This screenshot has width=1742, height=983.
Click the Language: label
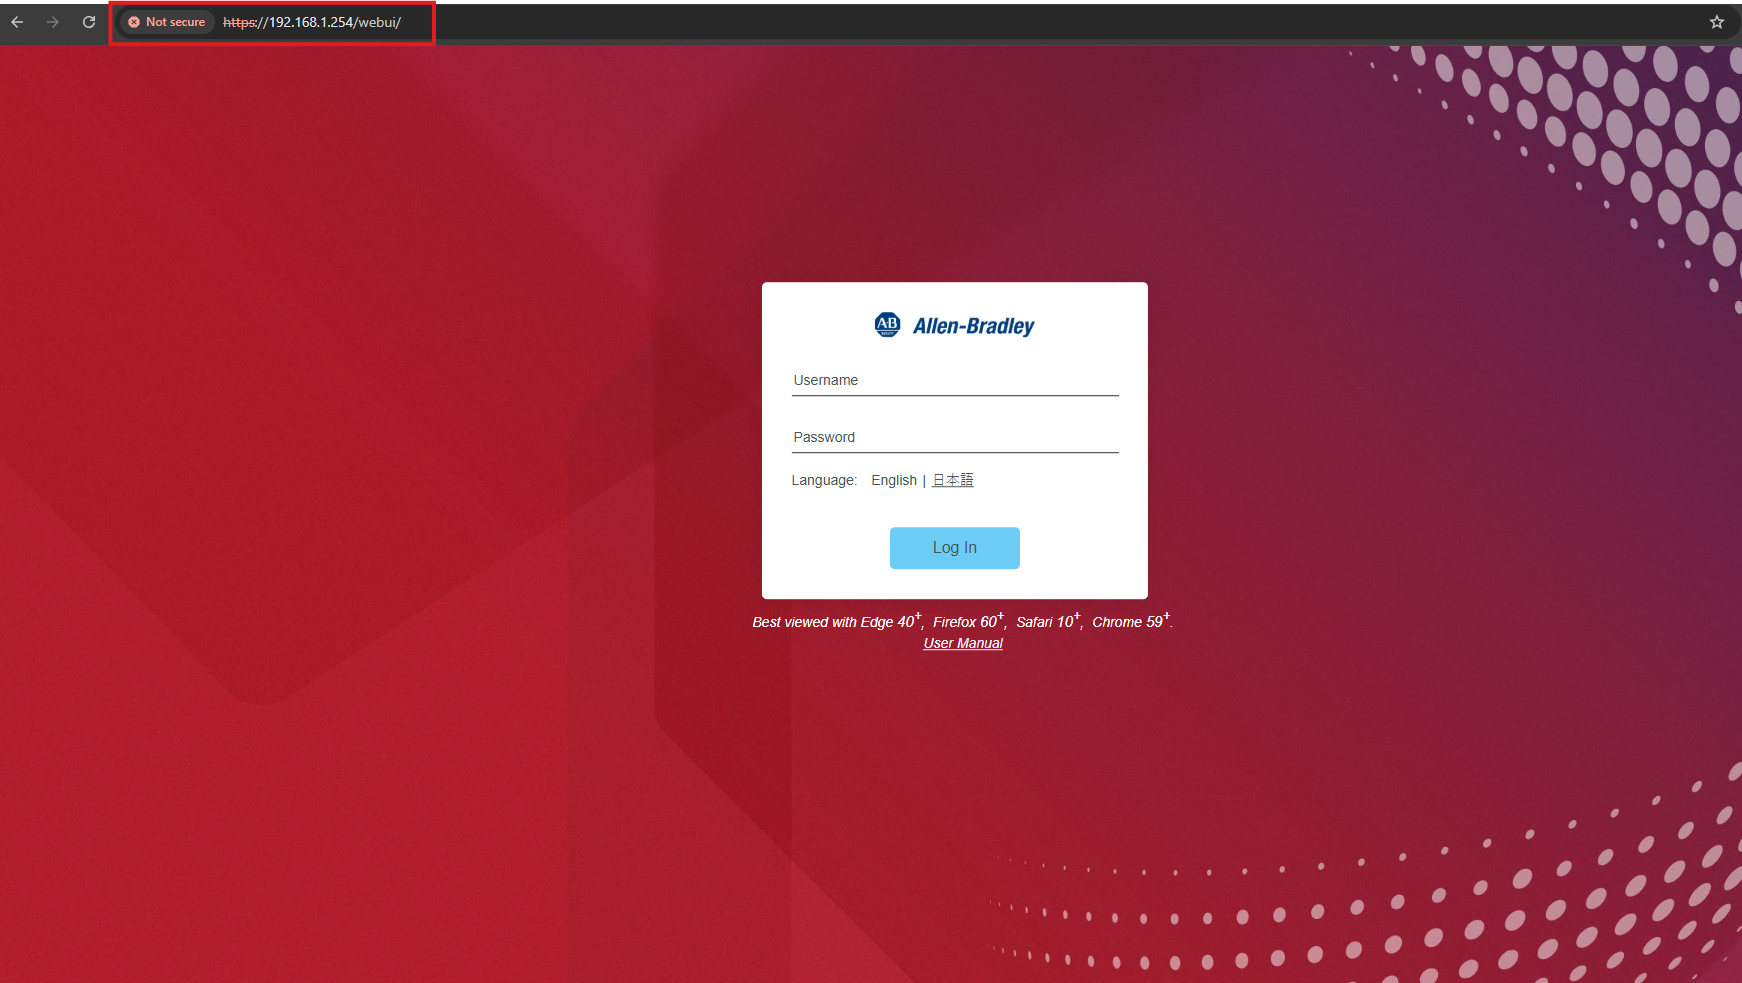pos(824,481)
